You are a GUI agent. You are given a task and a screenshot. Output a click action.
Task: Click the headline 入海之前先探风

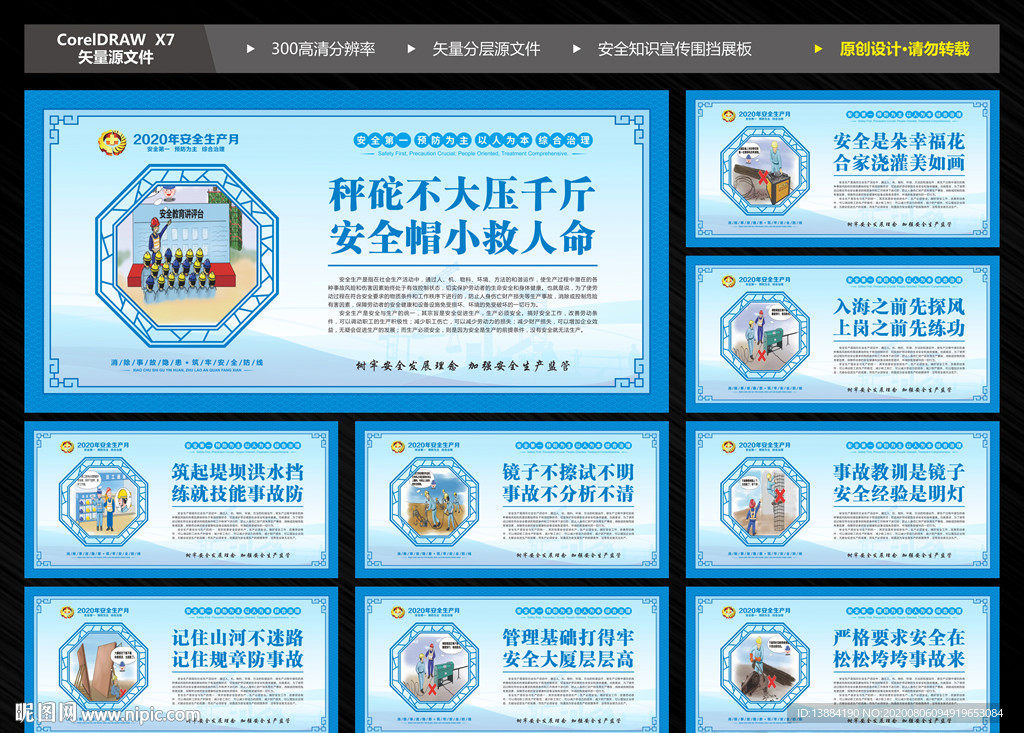point(899,306)
